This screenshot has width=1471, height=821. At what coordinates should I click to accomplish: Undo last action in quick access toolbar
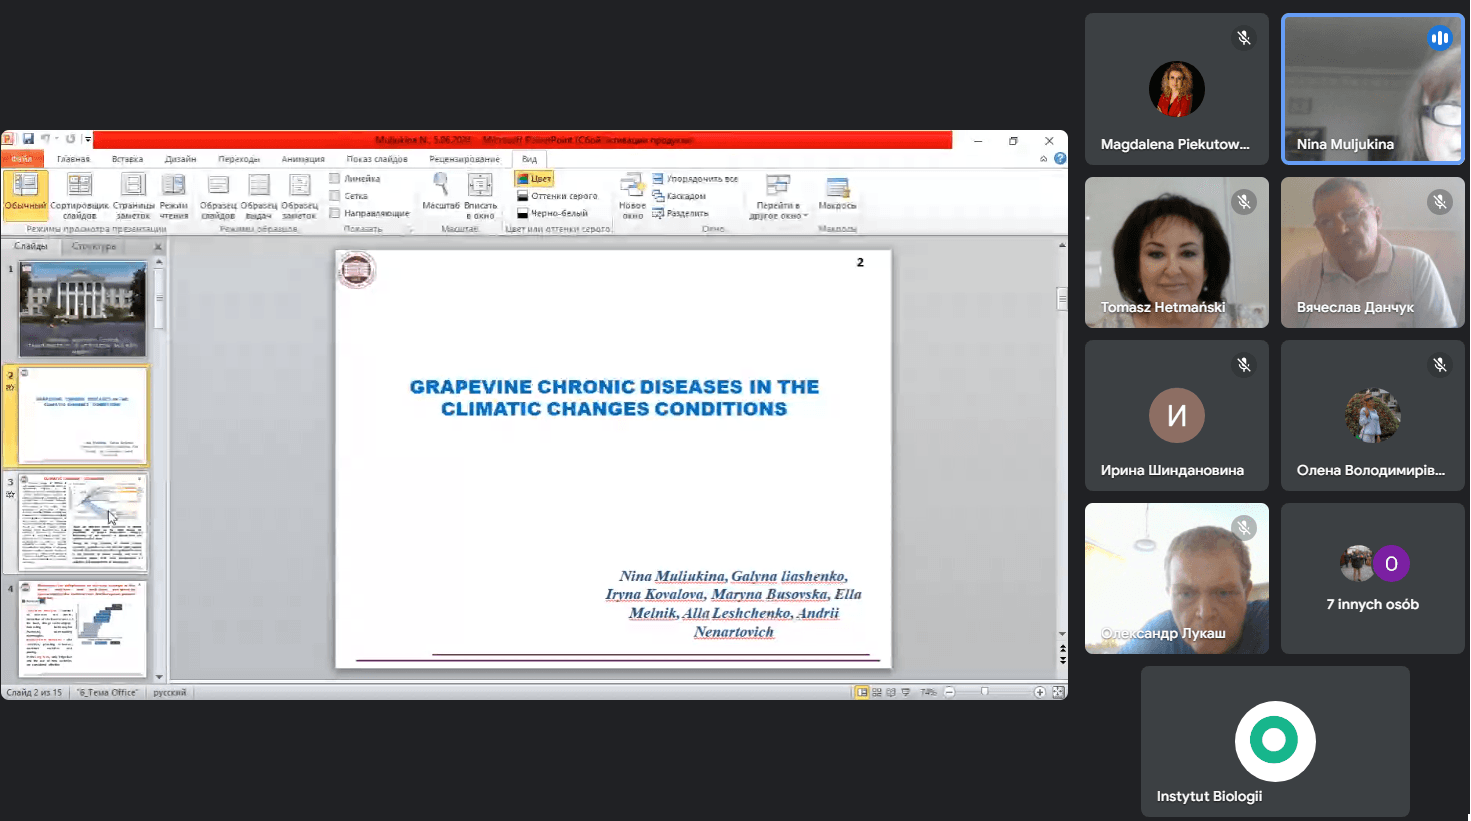(45, 139)
